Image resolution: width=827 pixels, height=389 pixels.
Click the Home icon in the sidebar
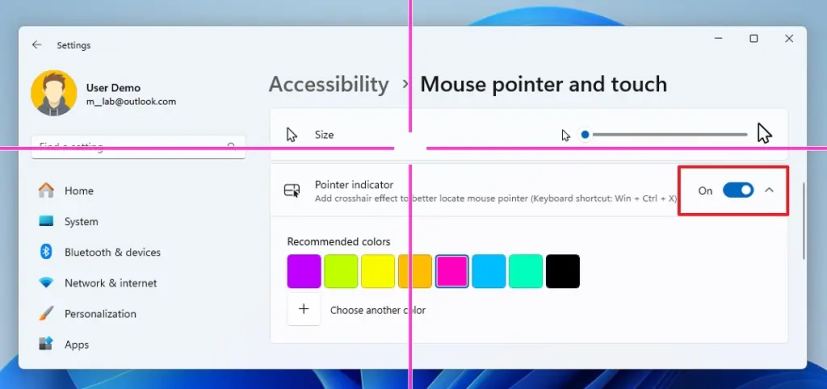46,190
